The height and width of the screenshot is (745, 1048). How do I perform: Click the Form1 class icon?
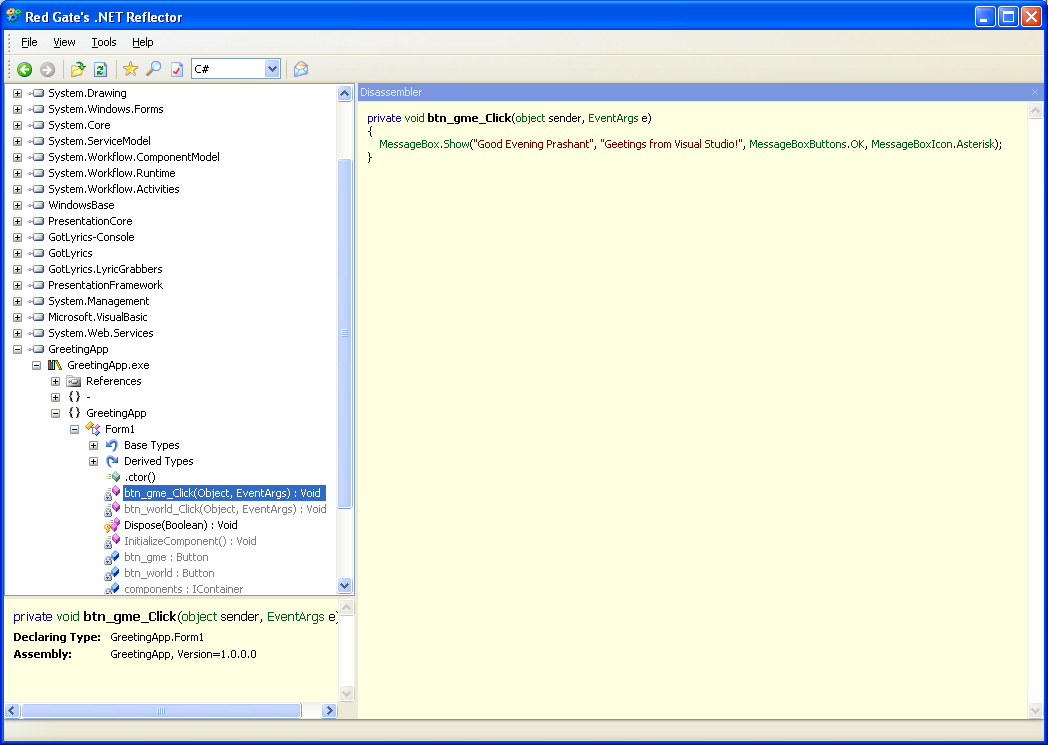point(93,429)
